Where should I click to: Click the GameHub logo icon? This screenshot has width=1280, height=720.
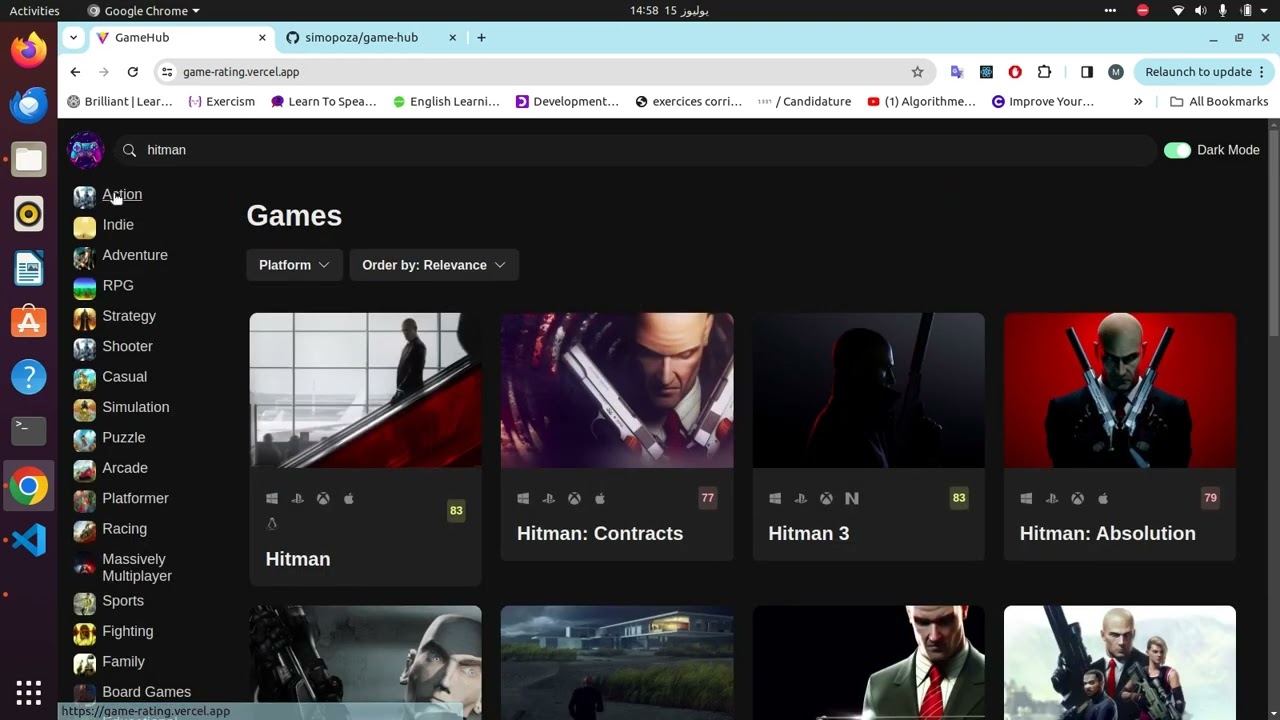click(x=85, y=150)
